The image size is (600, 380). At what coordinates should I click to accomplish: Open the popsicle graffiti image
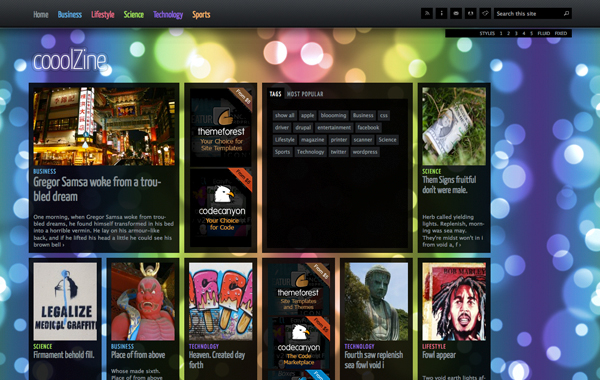pos(221,302)
